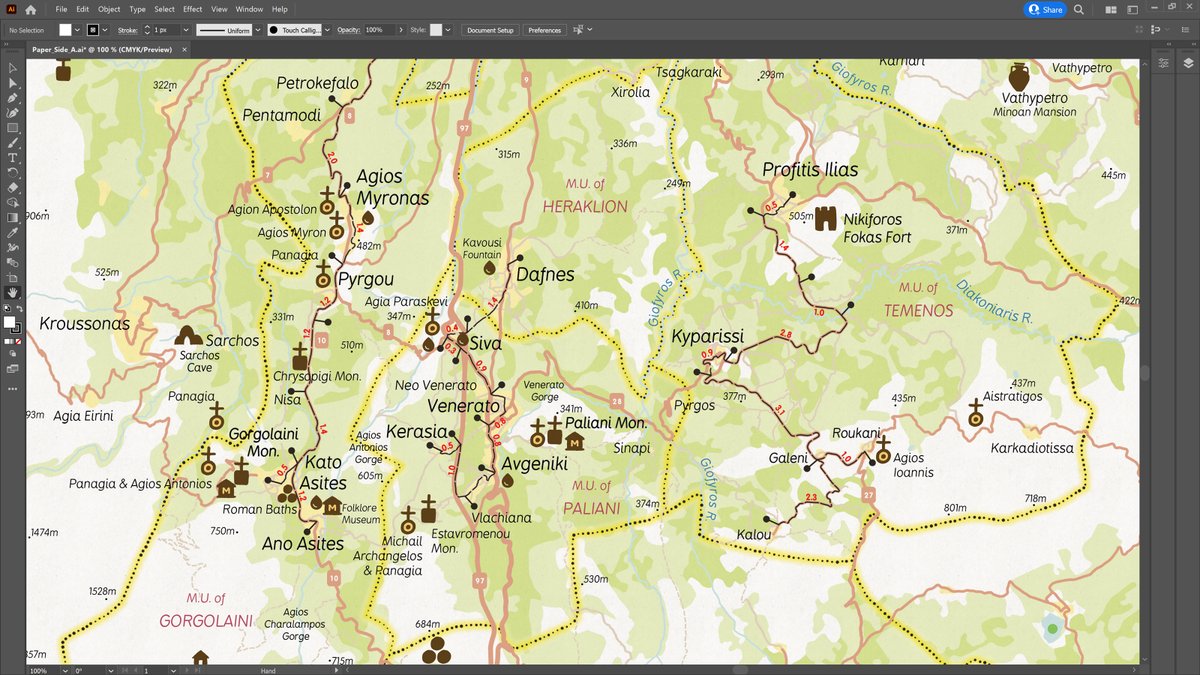
Task: Switch to the Paper_Side_A.ai document tab
Action: (100, 48)
